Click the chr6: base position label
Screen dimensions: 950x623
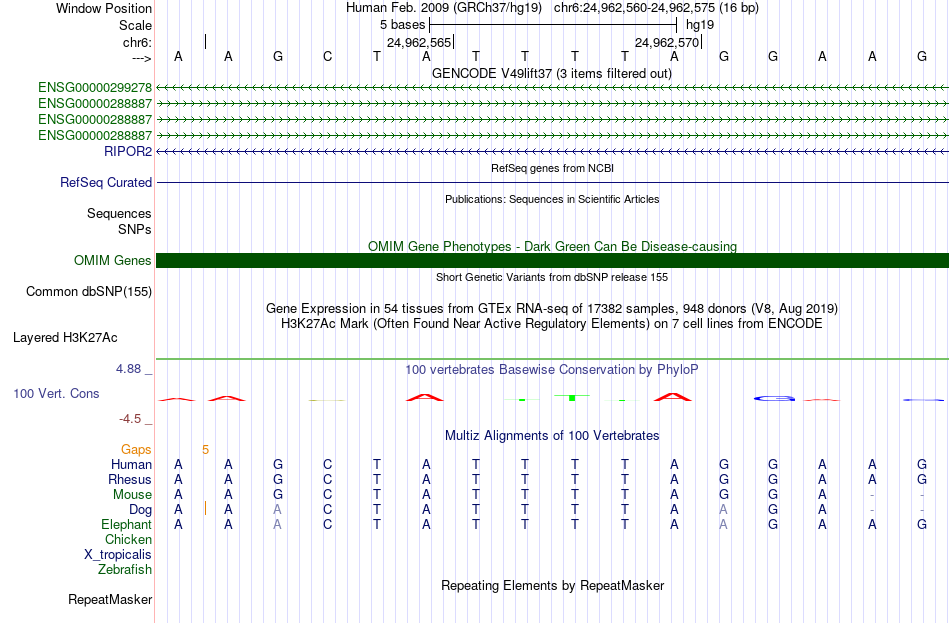(x=137, y=42)
